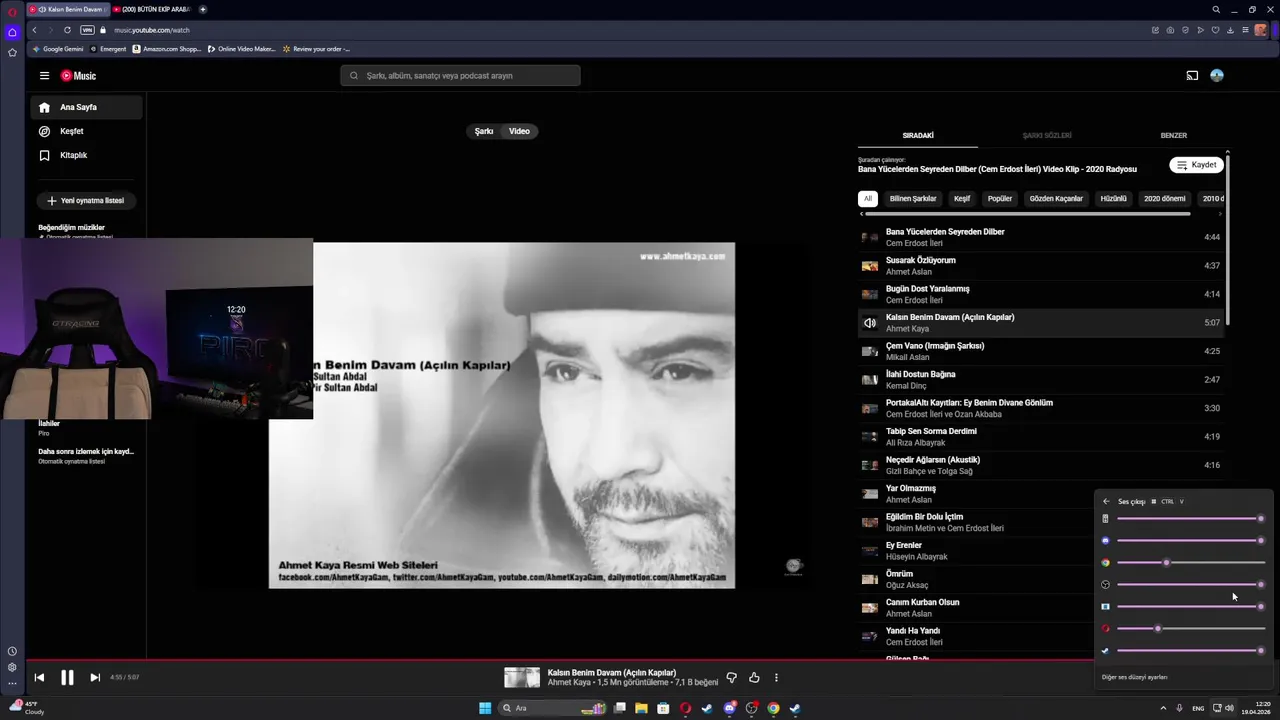
Task: Go to Keşfet explore page
Action: pos(88,131)
